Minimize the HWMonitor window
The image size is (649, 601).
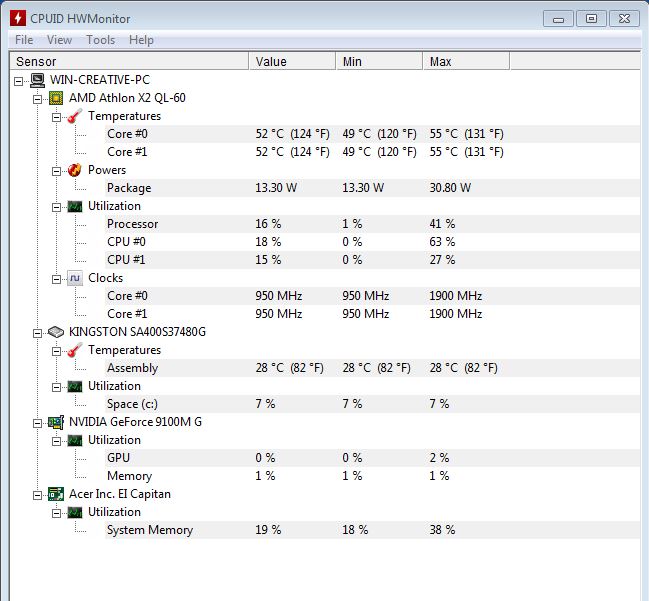[558, 19]
